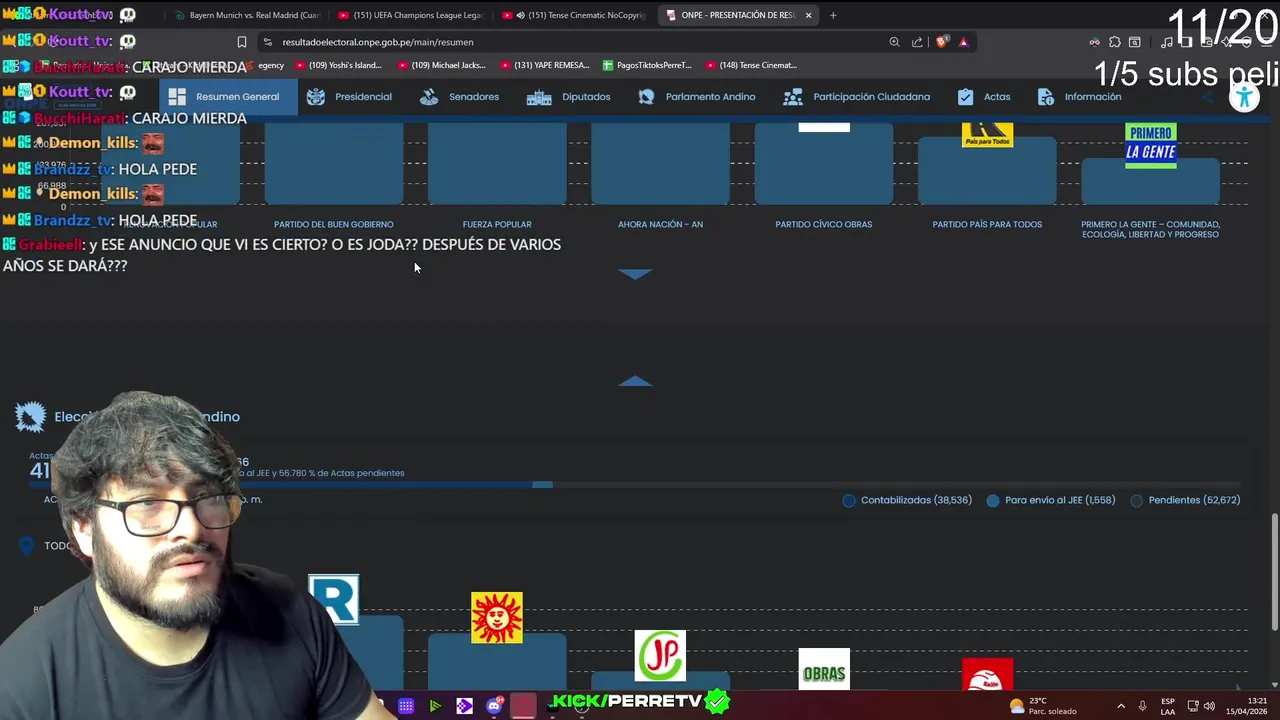The width and height of the screenshot is (1280, 720).
Task: Switch to the UEFA Champions League tab
Action: coord(410,15)
